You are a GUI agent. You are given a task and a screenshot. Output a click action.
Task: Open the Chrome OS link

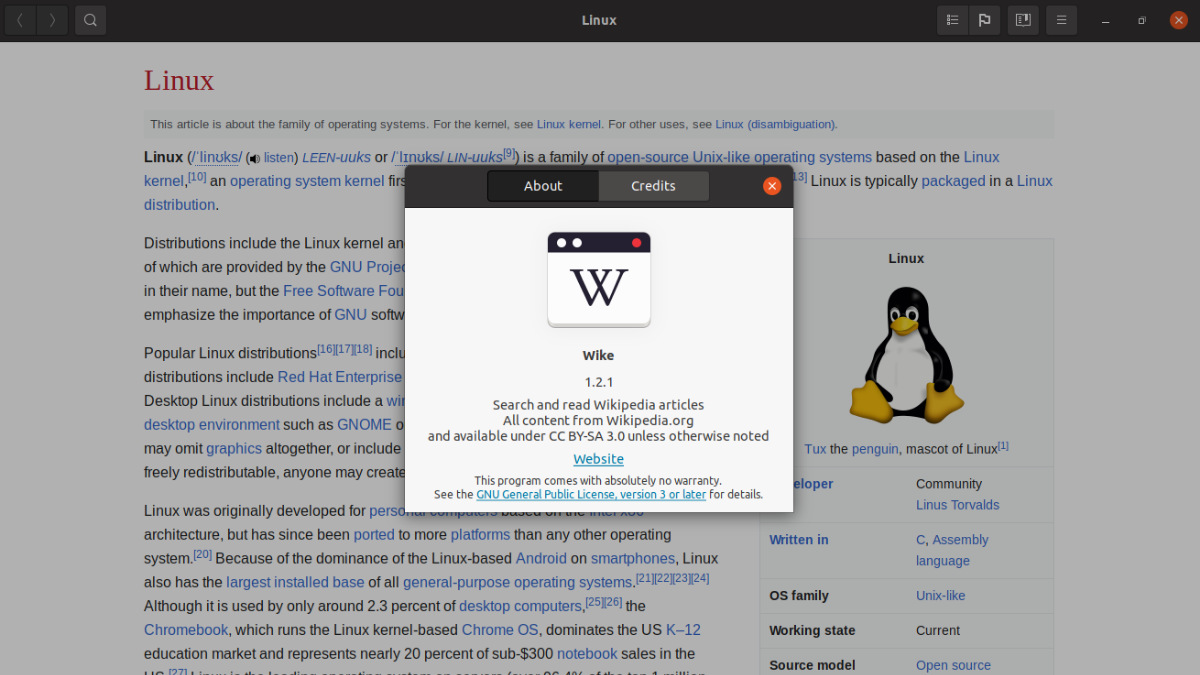pos(500,630)
